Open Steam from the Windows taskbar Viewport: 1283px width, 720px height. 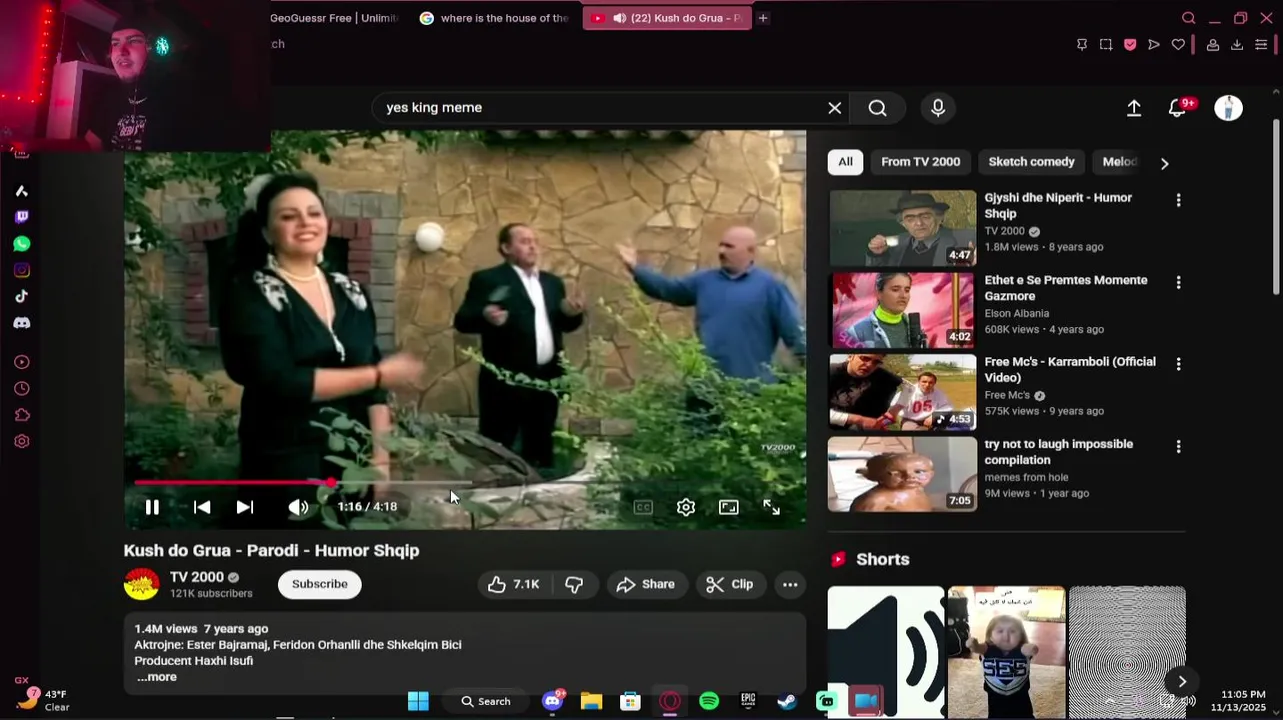tap(788, 701)
